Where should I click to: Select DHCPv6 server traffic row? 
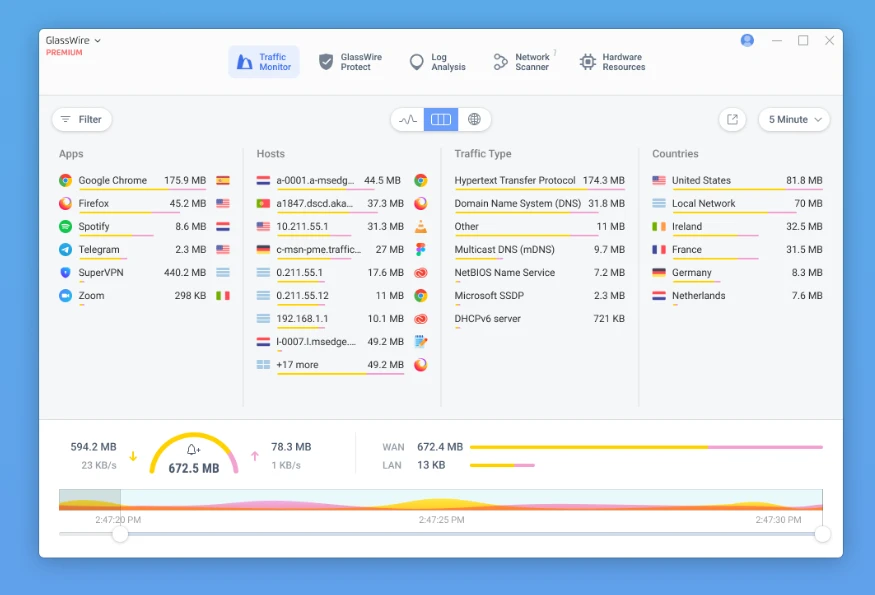539,319
